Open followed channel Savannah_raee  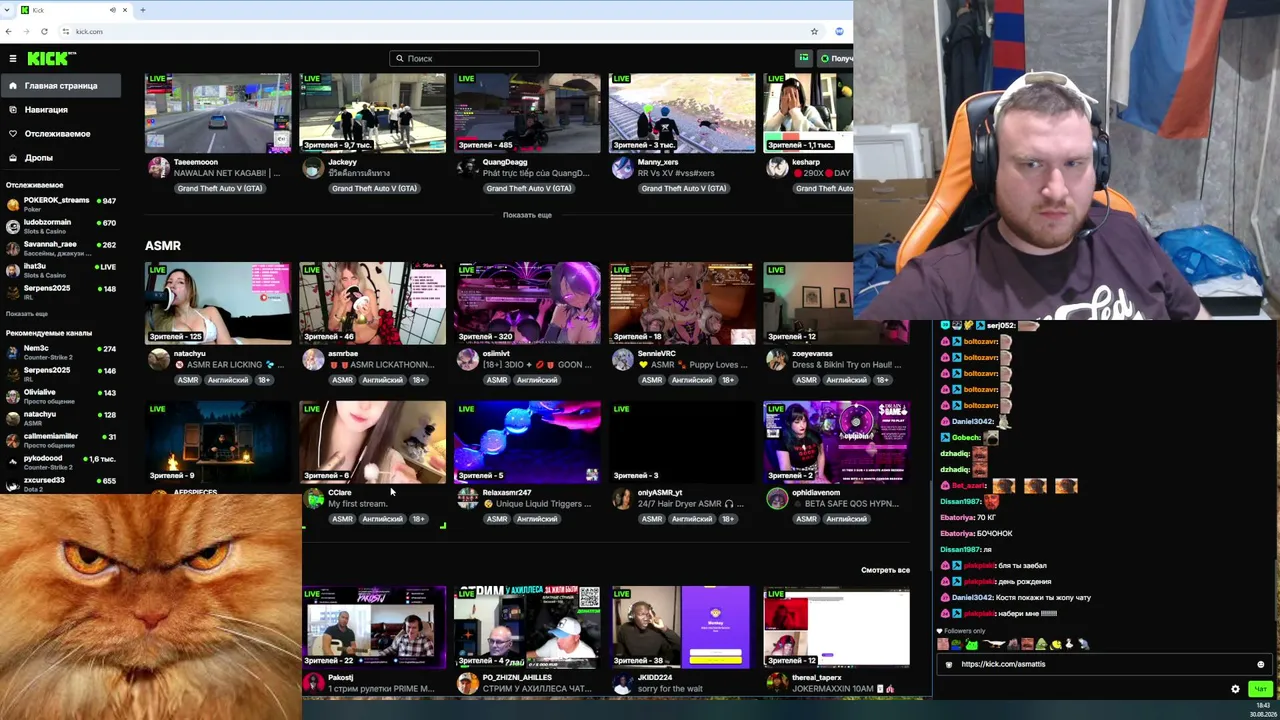coord(61,248)
